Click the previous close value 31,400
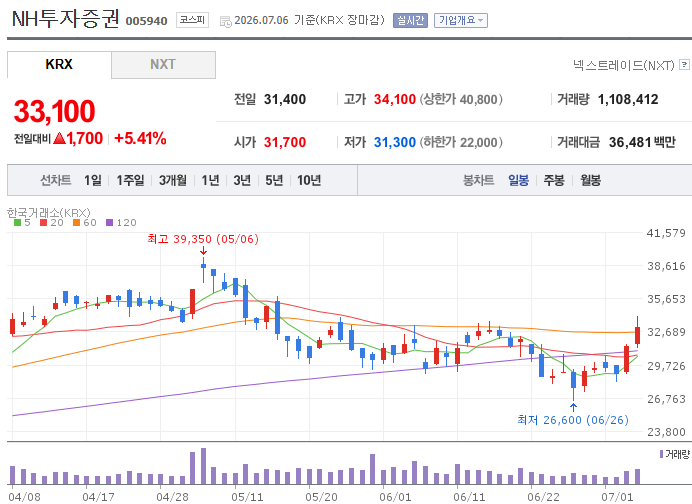This screenshot has height=504, width=692. tap(285, 99)
